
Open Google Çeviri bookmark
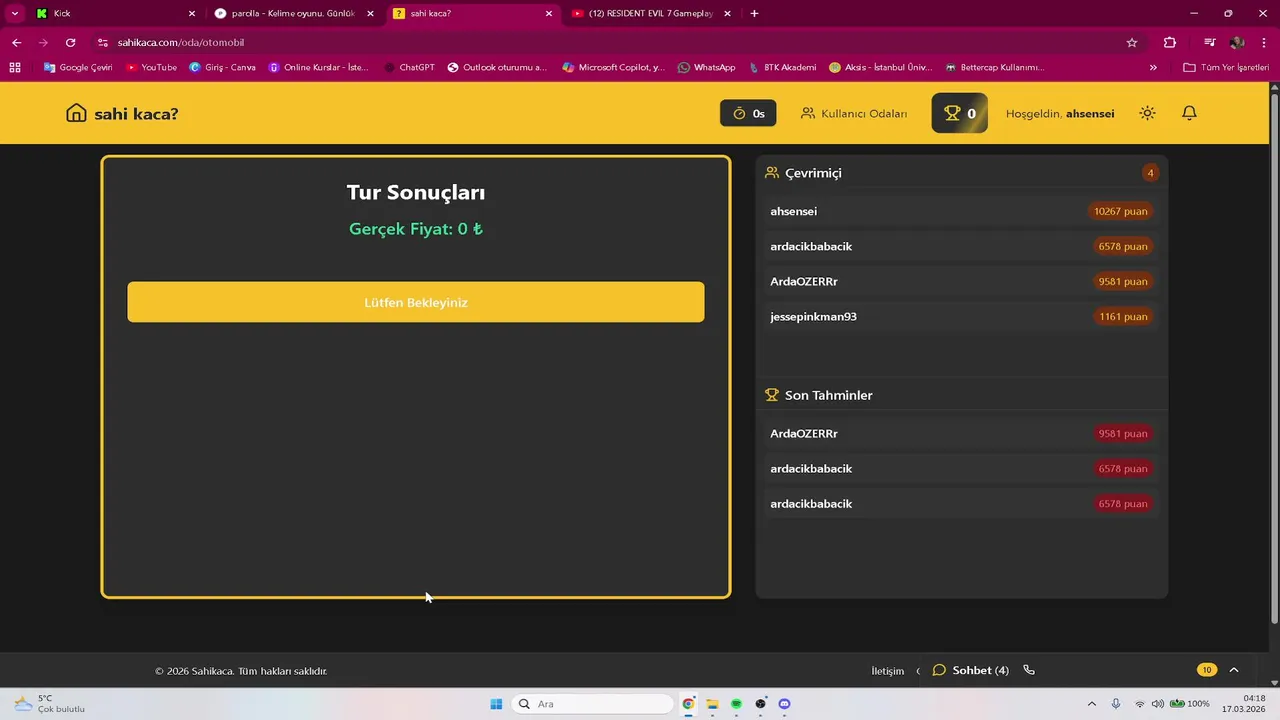pyautogui.click(x=78, y=67)
